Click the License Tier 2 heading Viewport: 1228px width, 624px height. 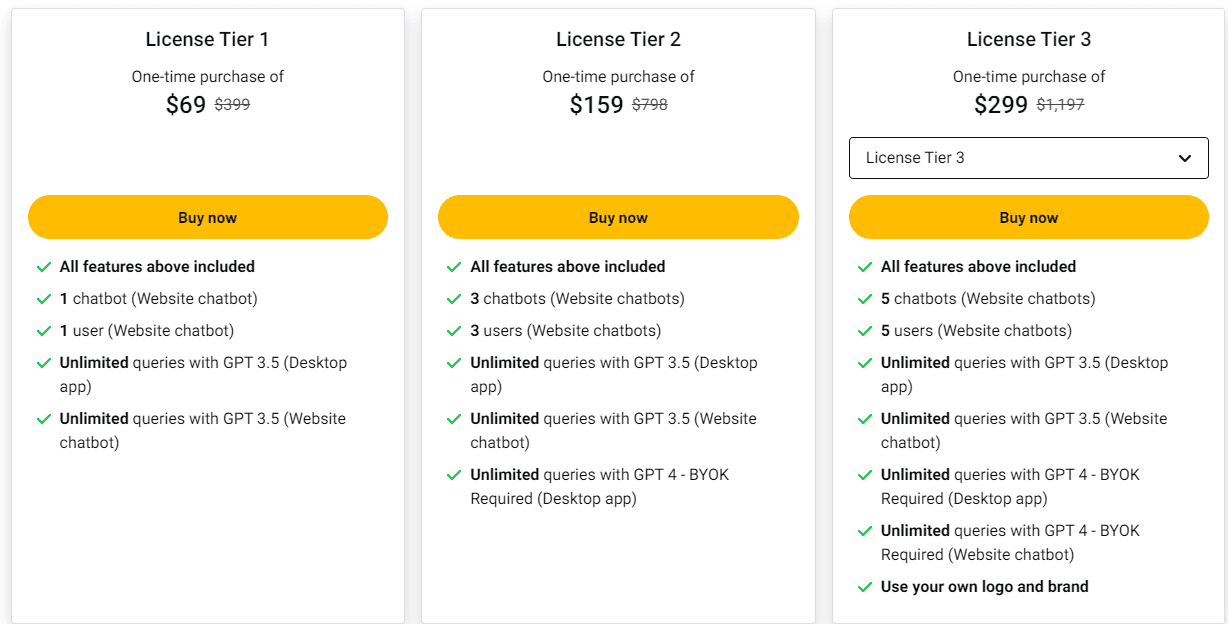coord(618,39)
